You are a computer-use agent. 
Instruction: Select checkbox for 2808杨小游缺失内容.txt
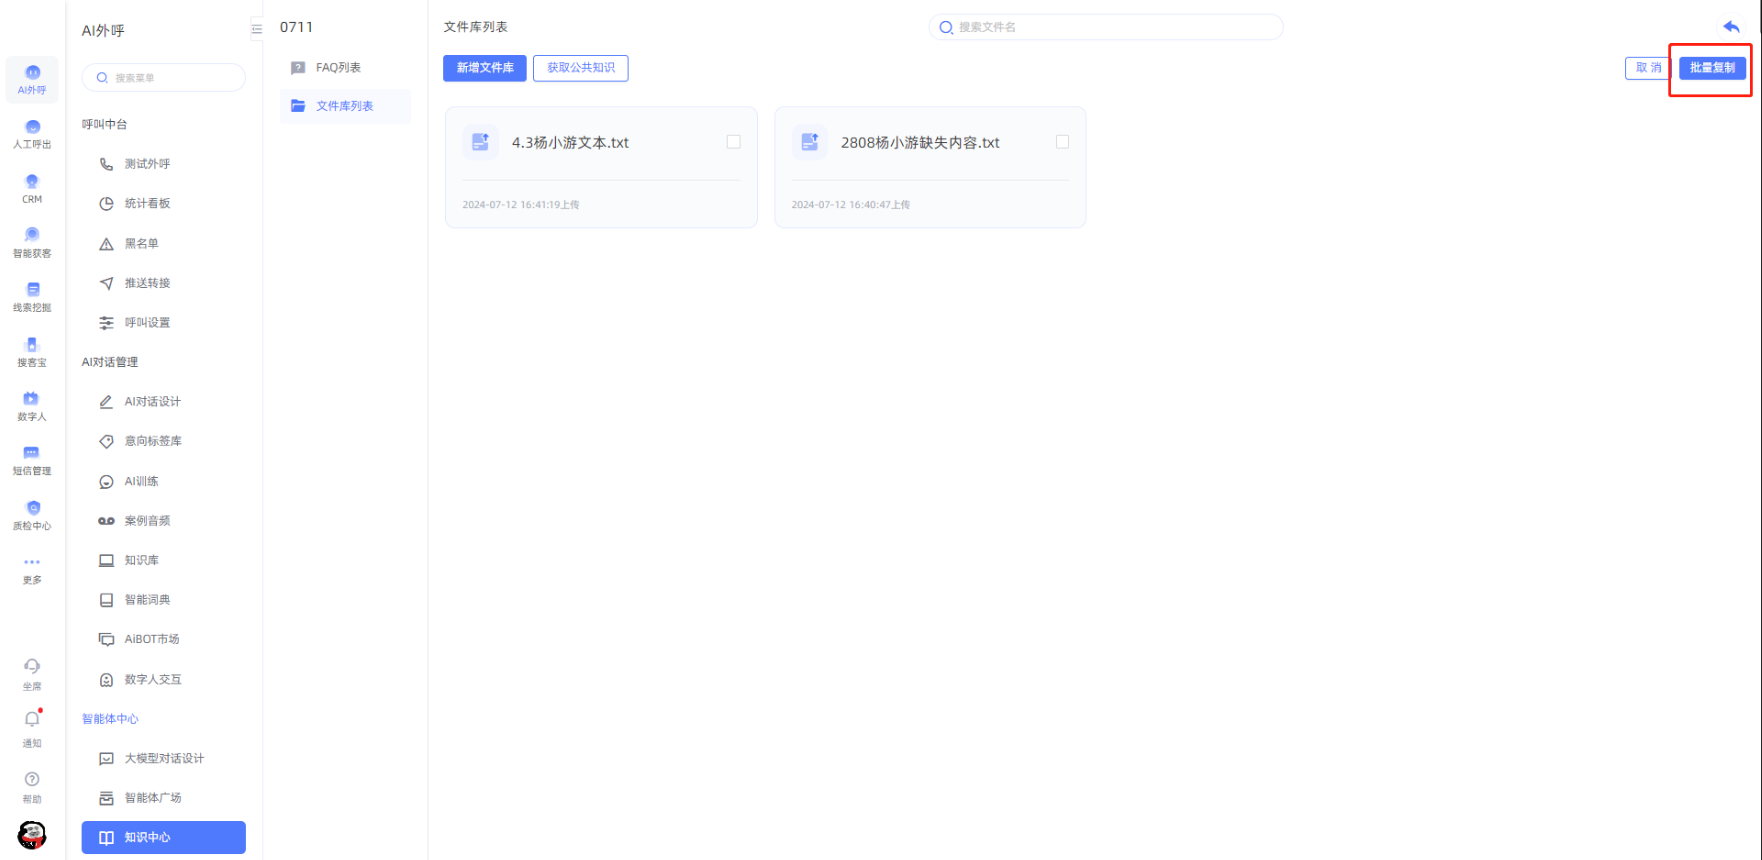[1062, 142]
